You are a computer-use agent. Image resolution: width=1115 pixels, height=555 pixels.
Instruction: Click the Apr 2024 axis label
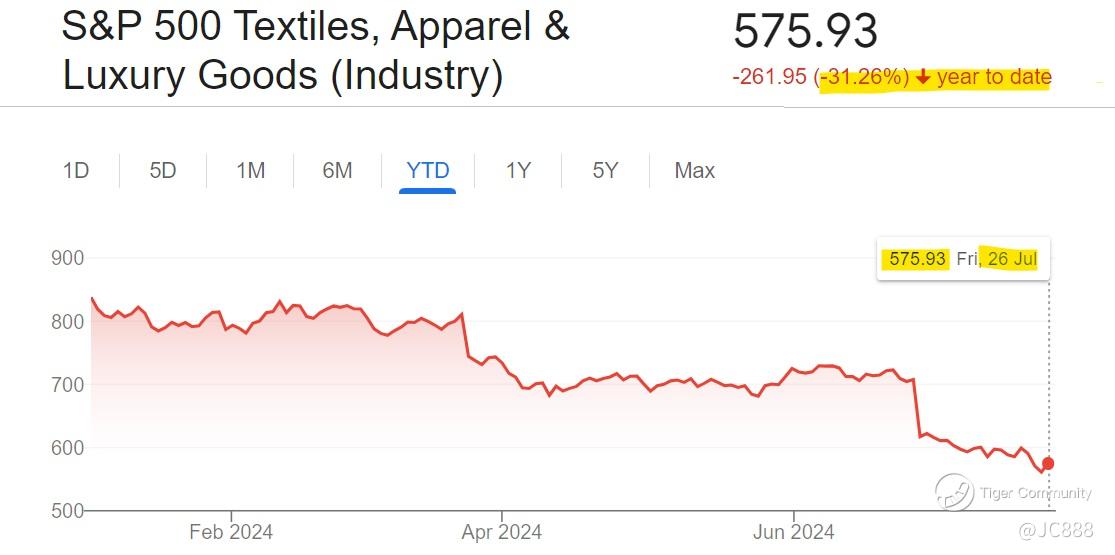(x=500, y=532)
